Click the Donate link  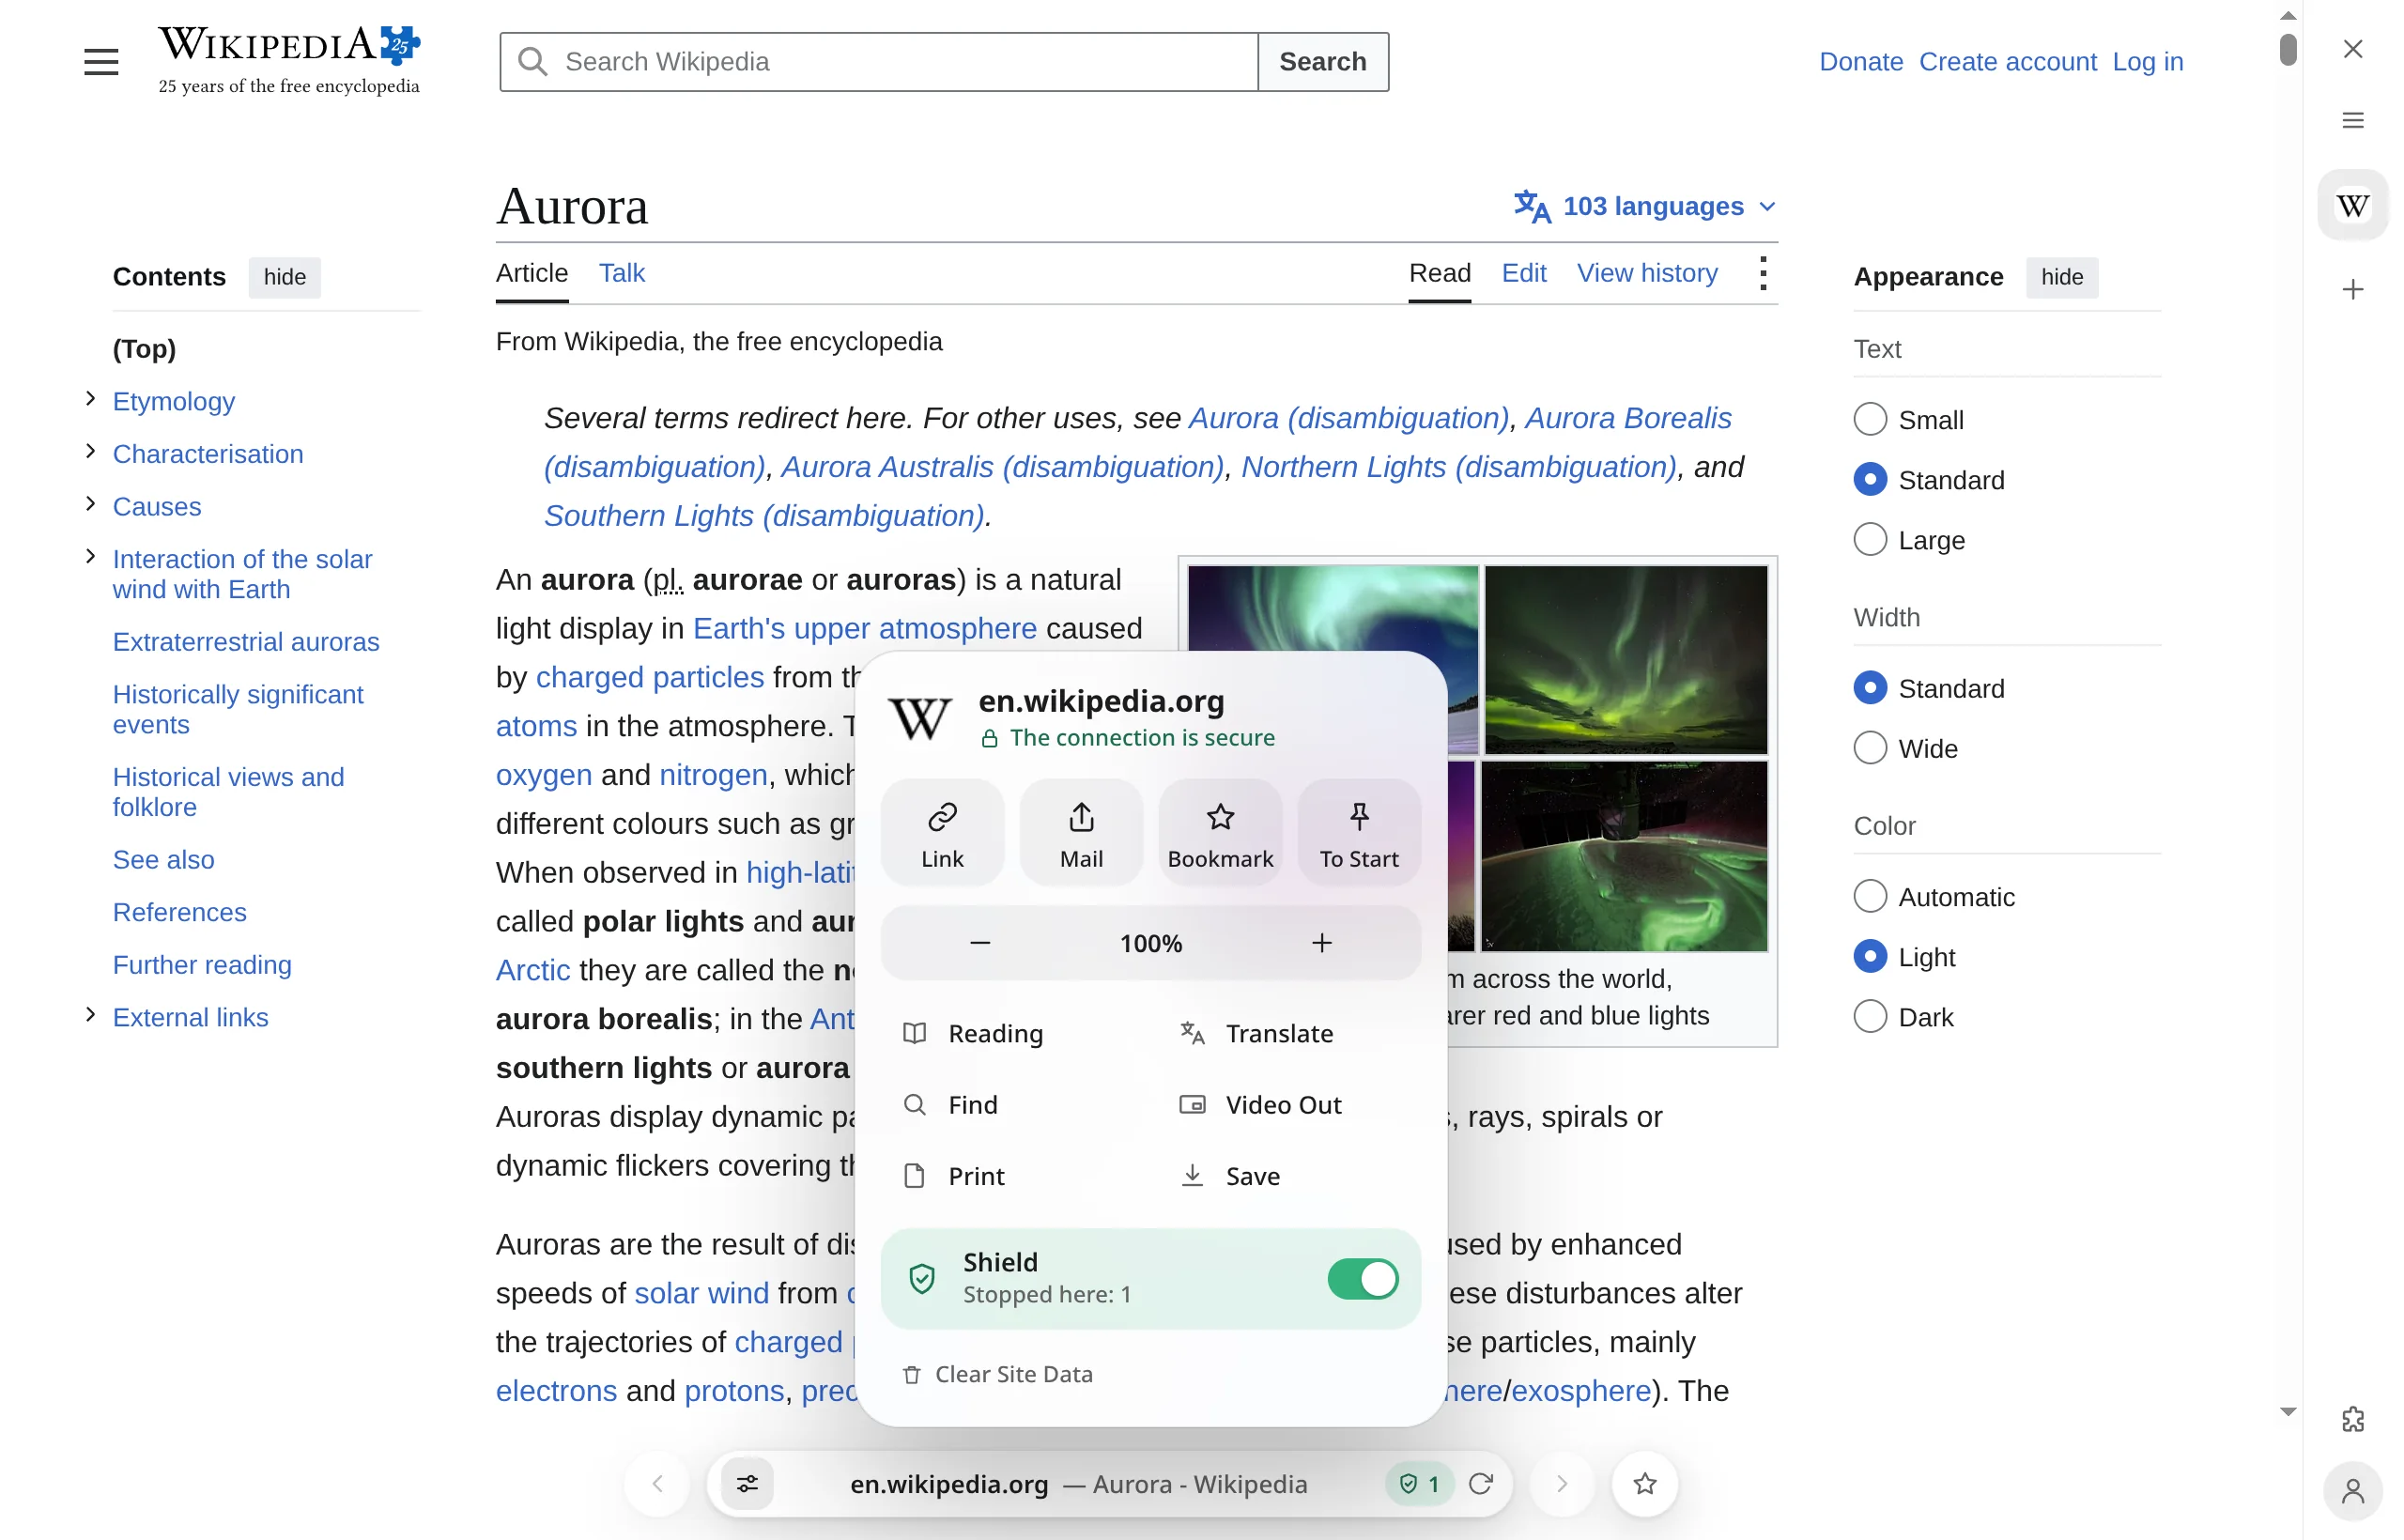pos(1860,62)
